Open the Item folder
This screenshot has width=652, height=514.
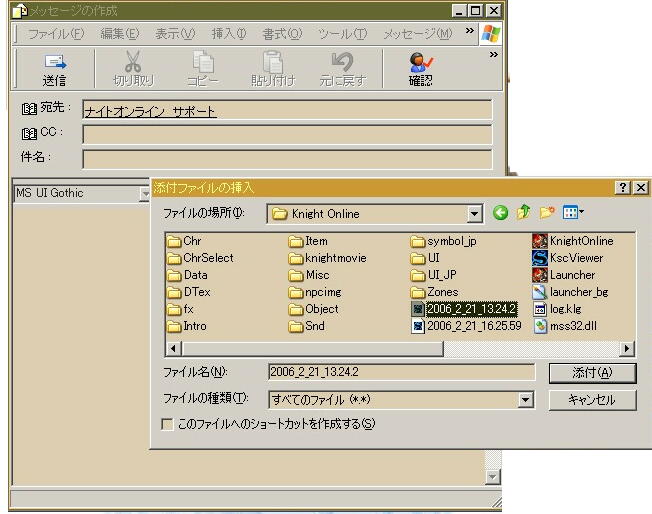click(x=308, y=241)
